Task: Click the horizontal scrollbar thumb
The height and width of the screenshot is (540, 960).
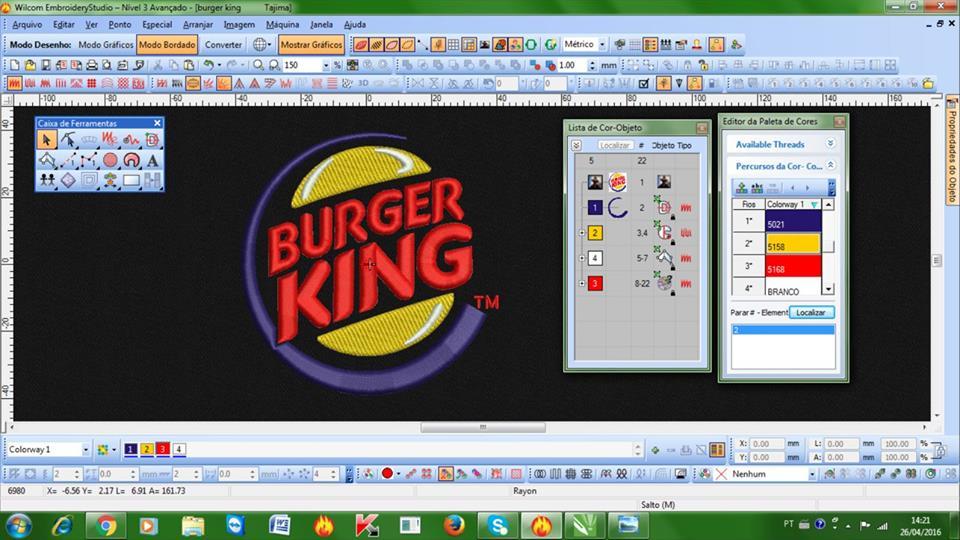Action: coord(483,427)
